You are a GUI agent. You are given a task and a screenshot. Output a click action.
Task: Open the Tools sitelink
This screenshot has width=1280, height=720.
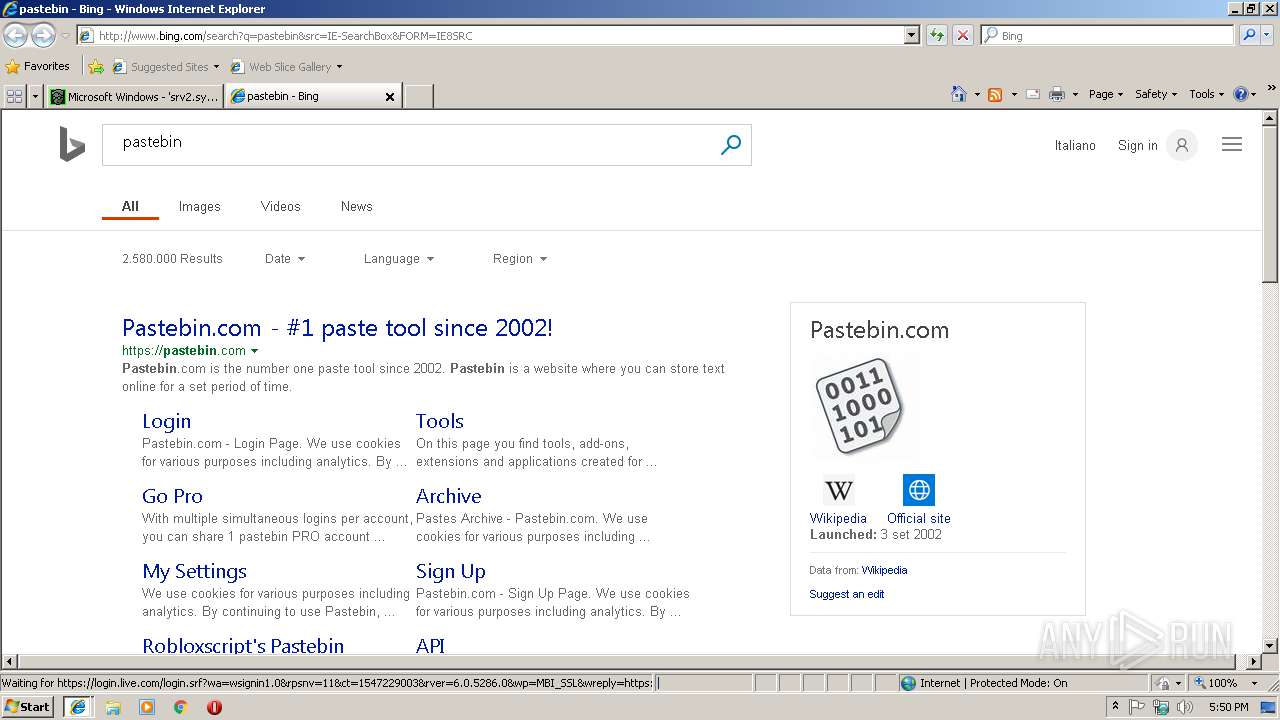[x=440, y=421]
